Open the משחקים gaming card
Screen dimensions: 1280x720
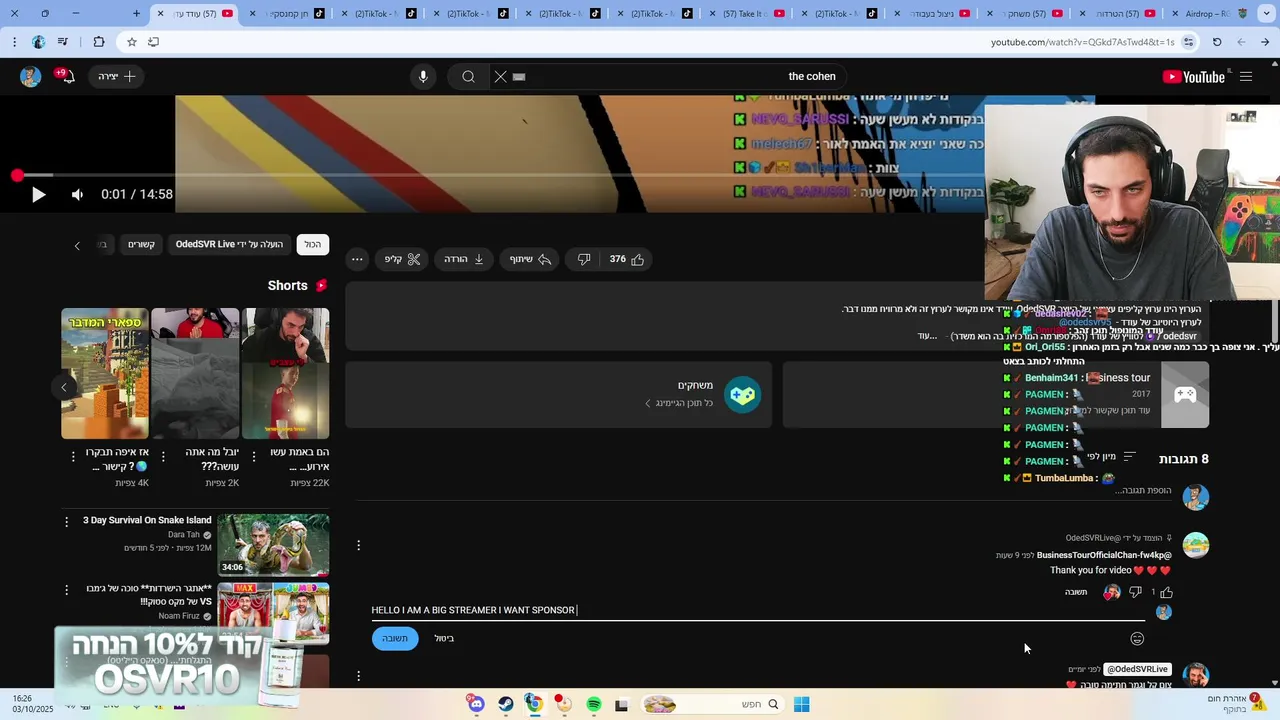click(559, 395)
